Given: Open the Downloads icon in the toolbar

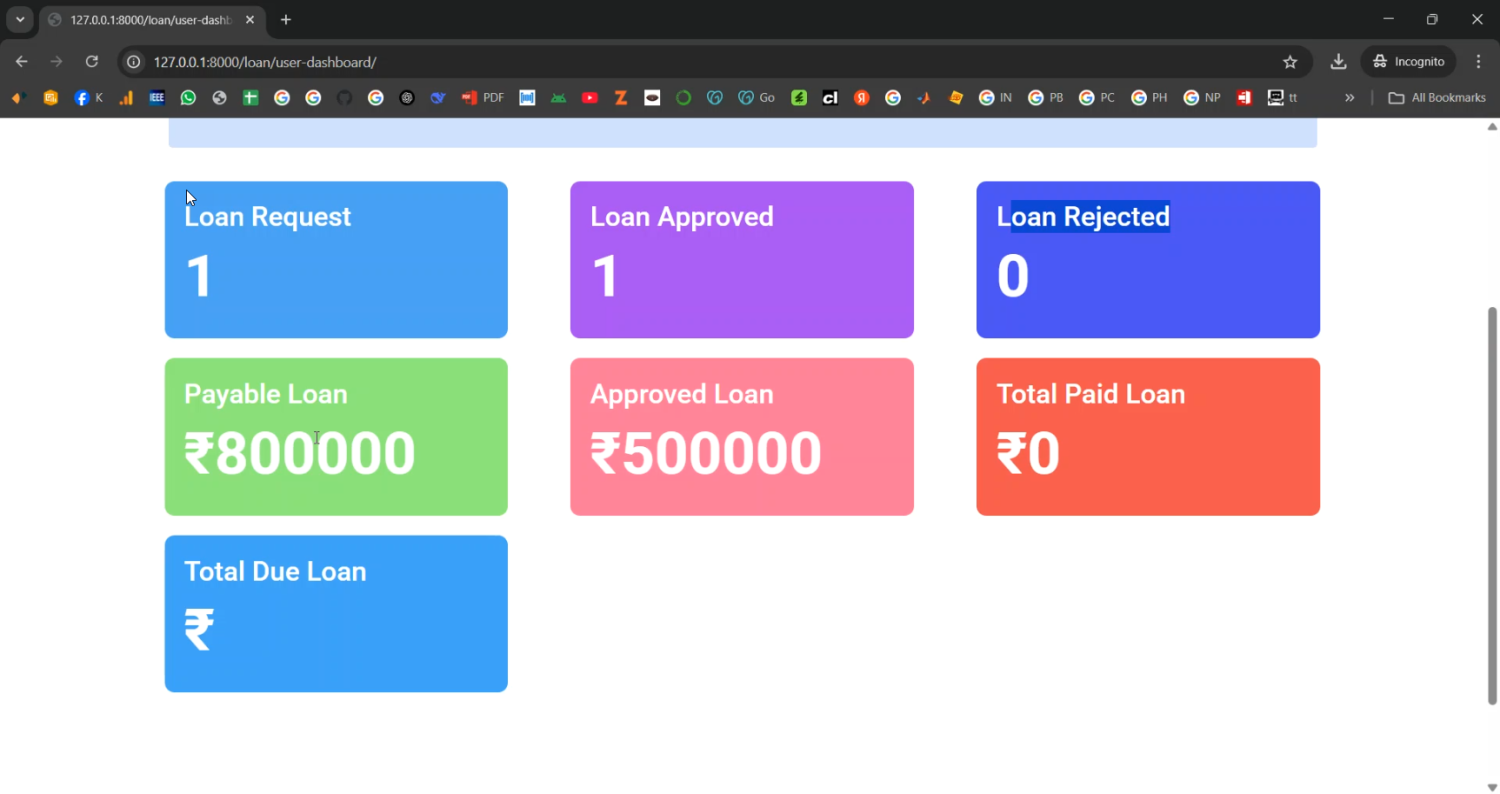Looking at the screenshot, I should (x=1338, y=62).
